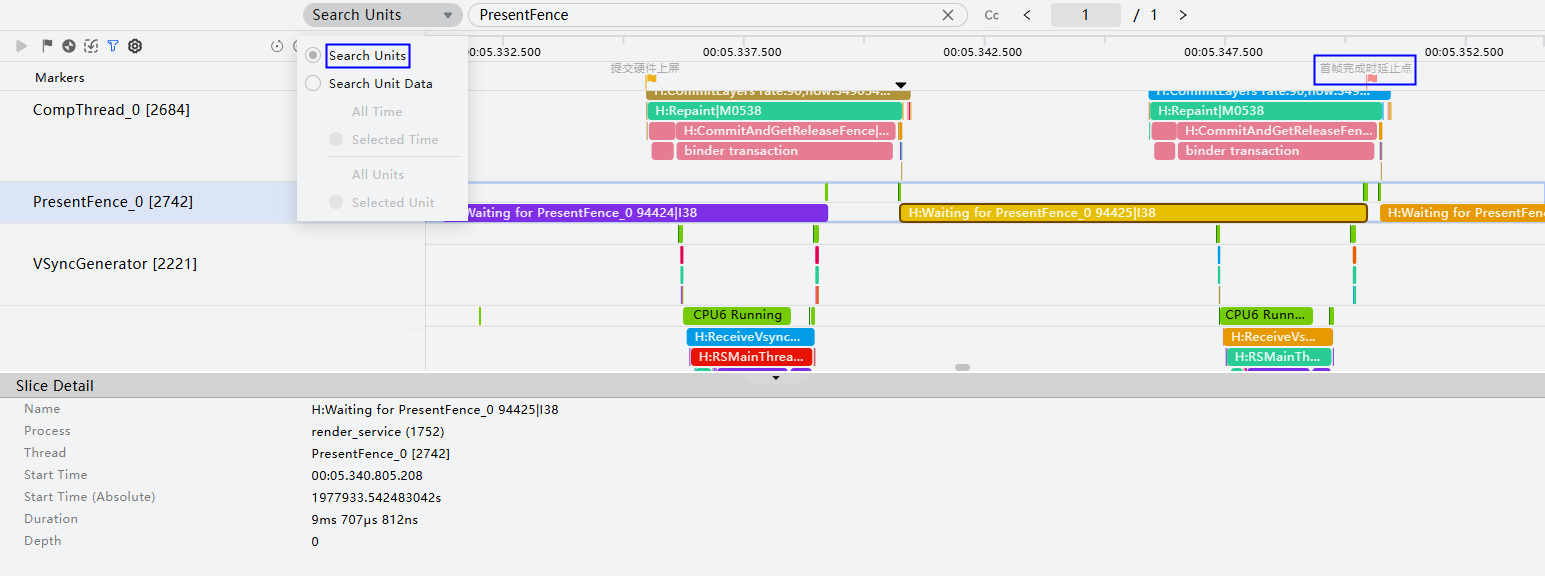Select the first H:Repaint|M0538 slice
Screen dimensions: 1545x576
pos(774,111)
